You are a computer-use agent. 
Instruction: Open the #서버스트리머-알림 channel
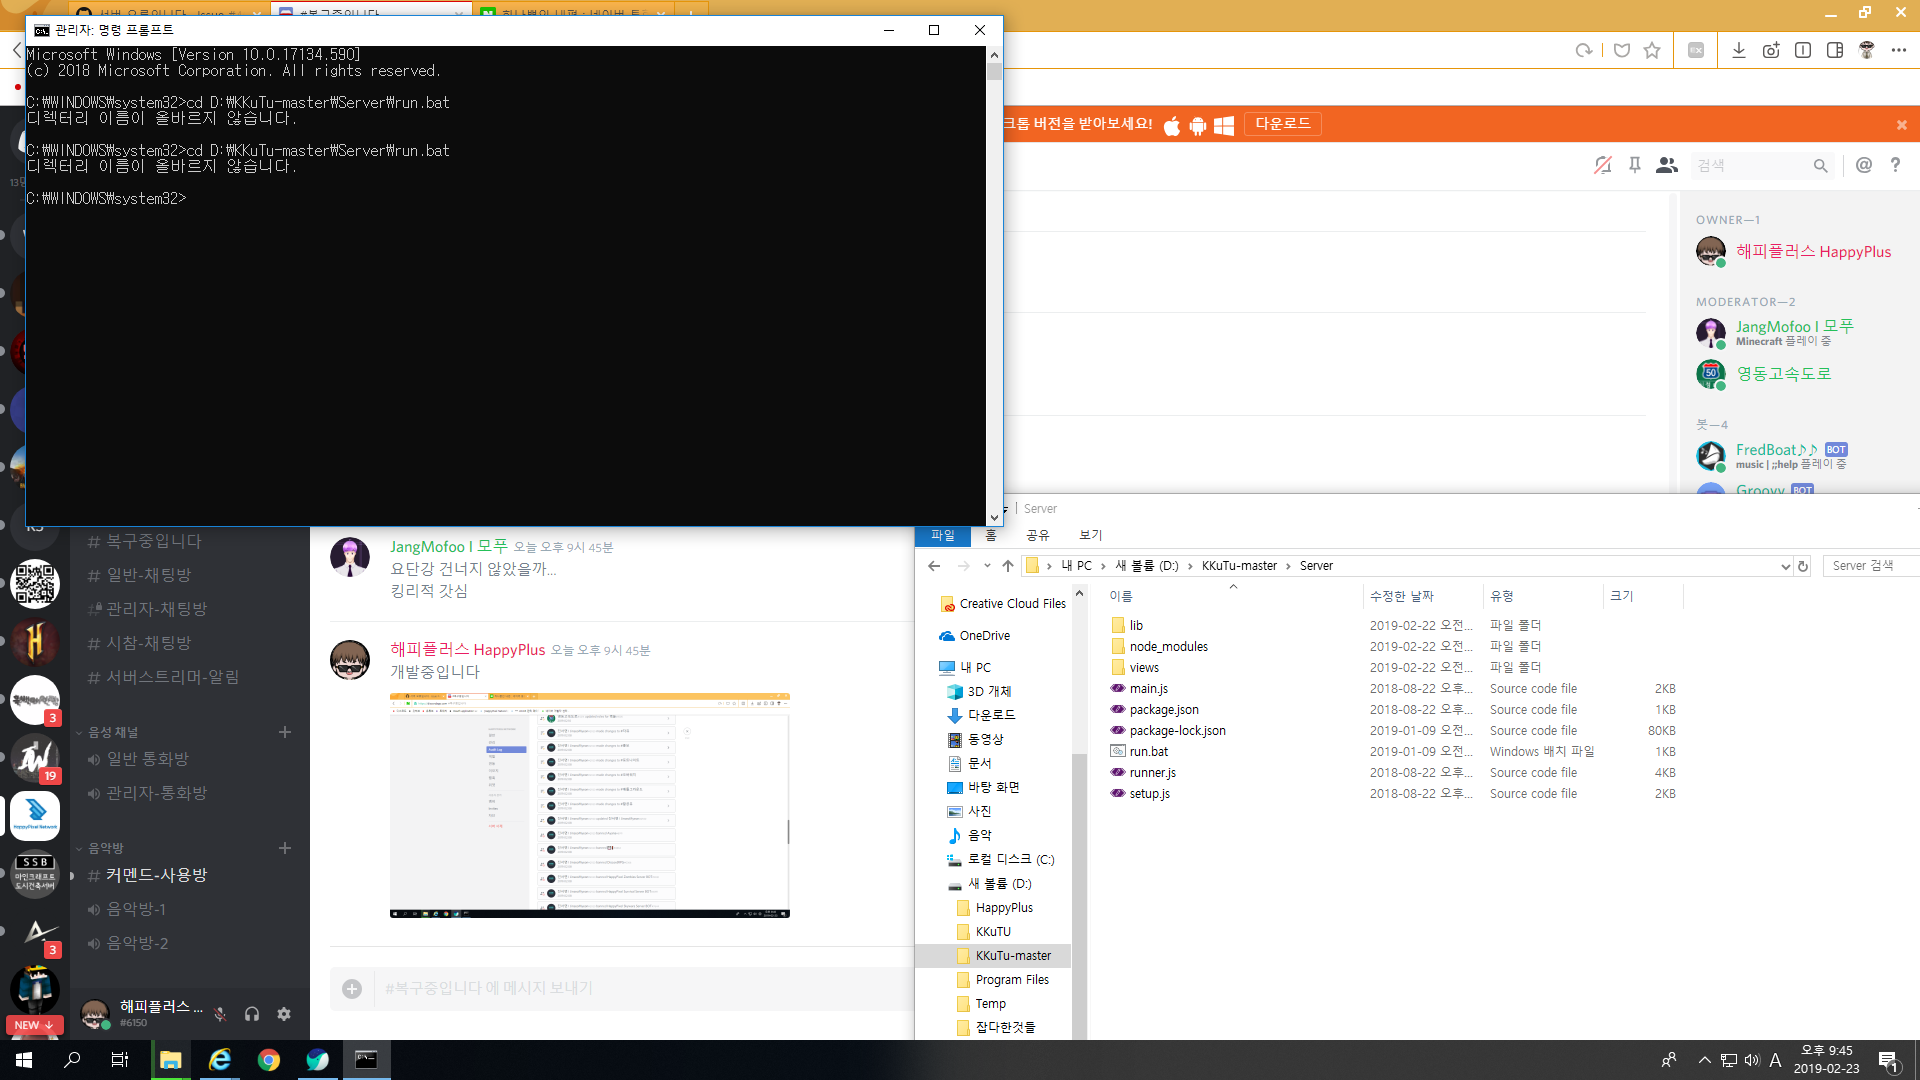(x=163, y=676)
